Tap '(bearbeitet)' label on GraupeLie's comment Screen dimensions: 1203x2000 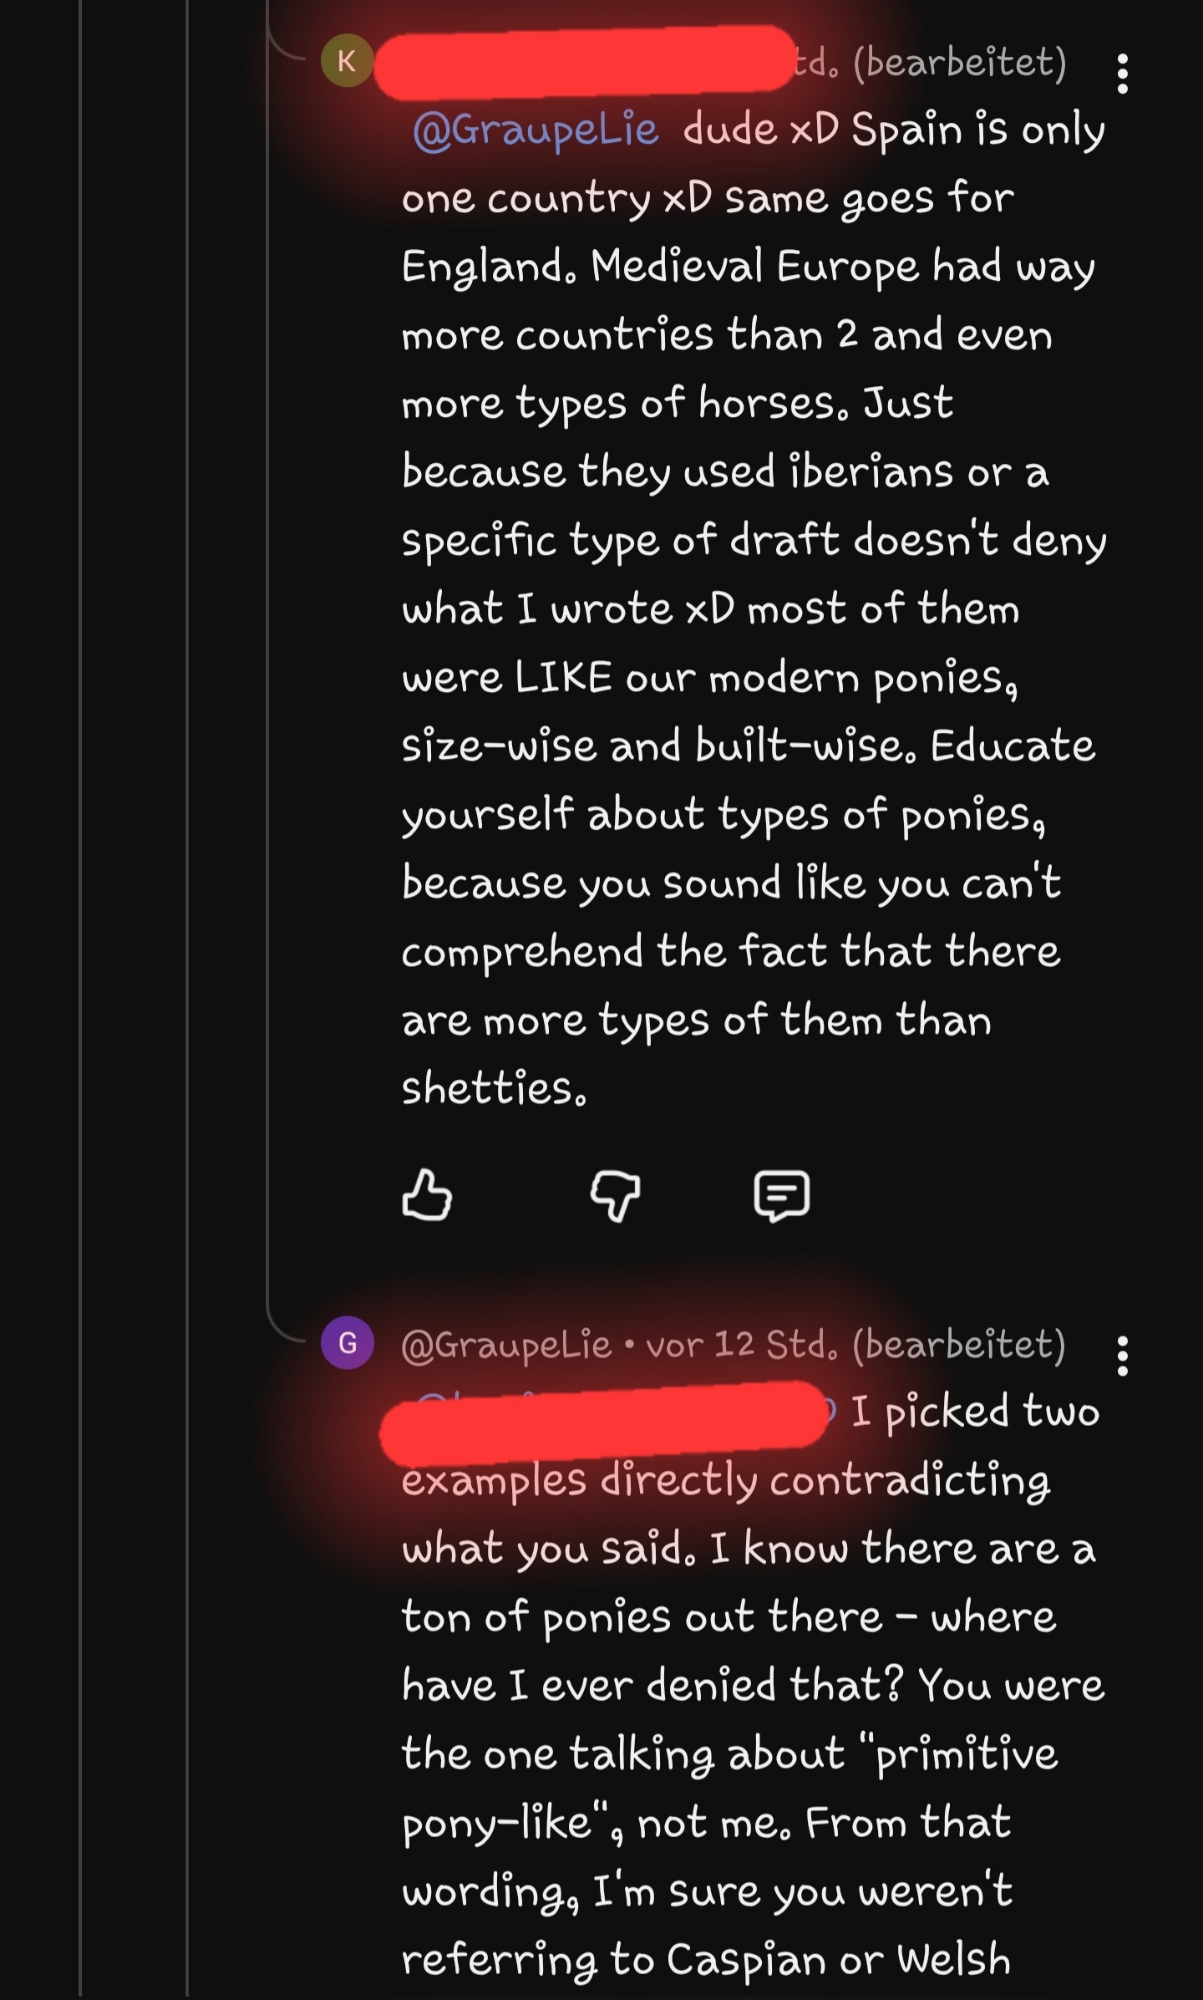959,1344
